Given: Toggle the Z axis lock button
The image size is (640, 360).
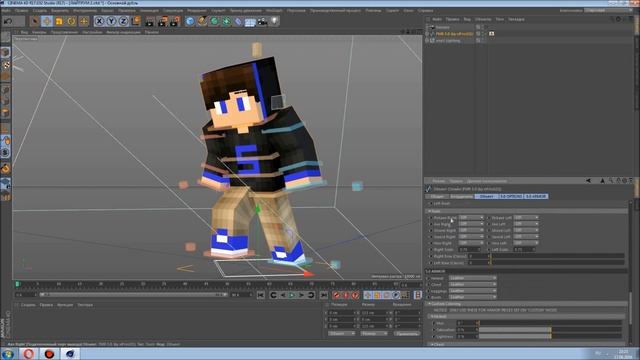Looking at the screenshot, I should coord(123,21).
